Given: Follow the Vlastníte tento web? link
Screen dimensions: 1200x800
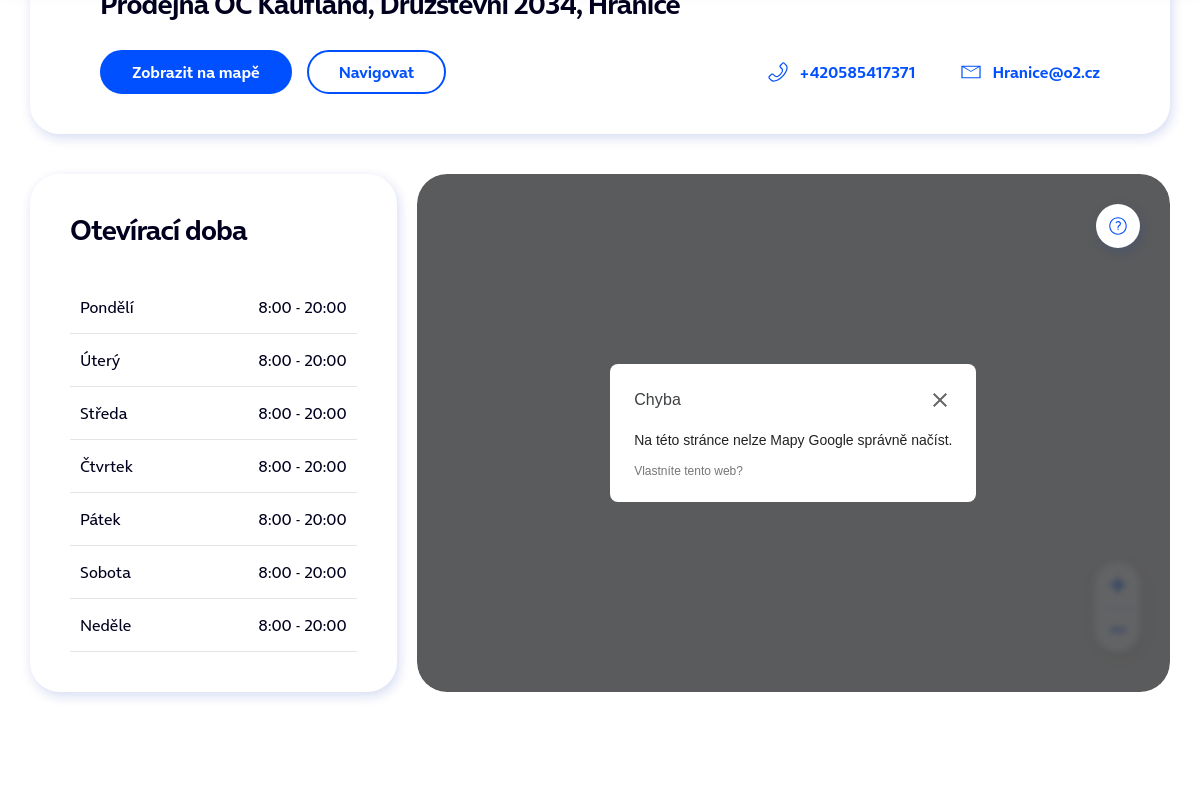Looking at the screenshot, I should pyautogui.click(x=688, y=471).
